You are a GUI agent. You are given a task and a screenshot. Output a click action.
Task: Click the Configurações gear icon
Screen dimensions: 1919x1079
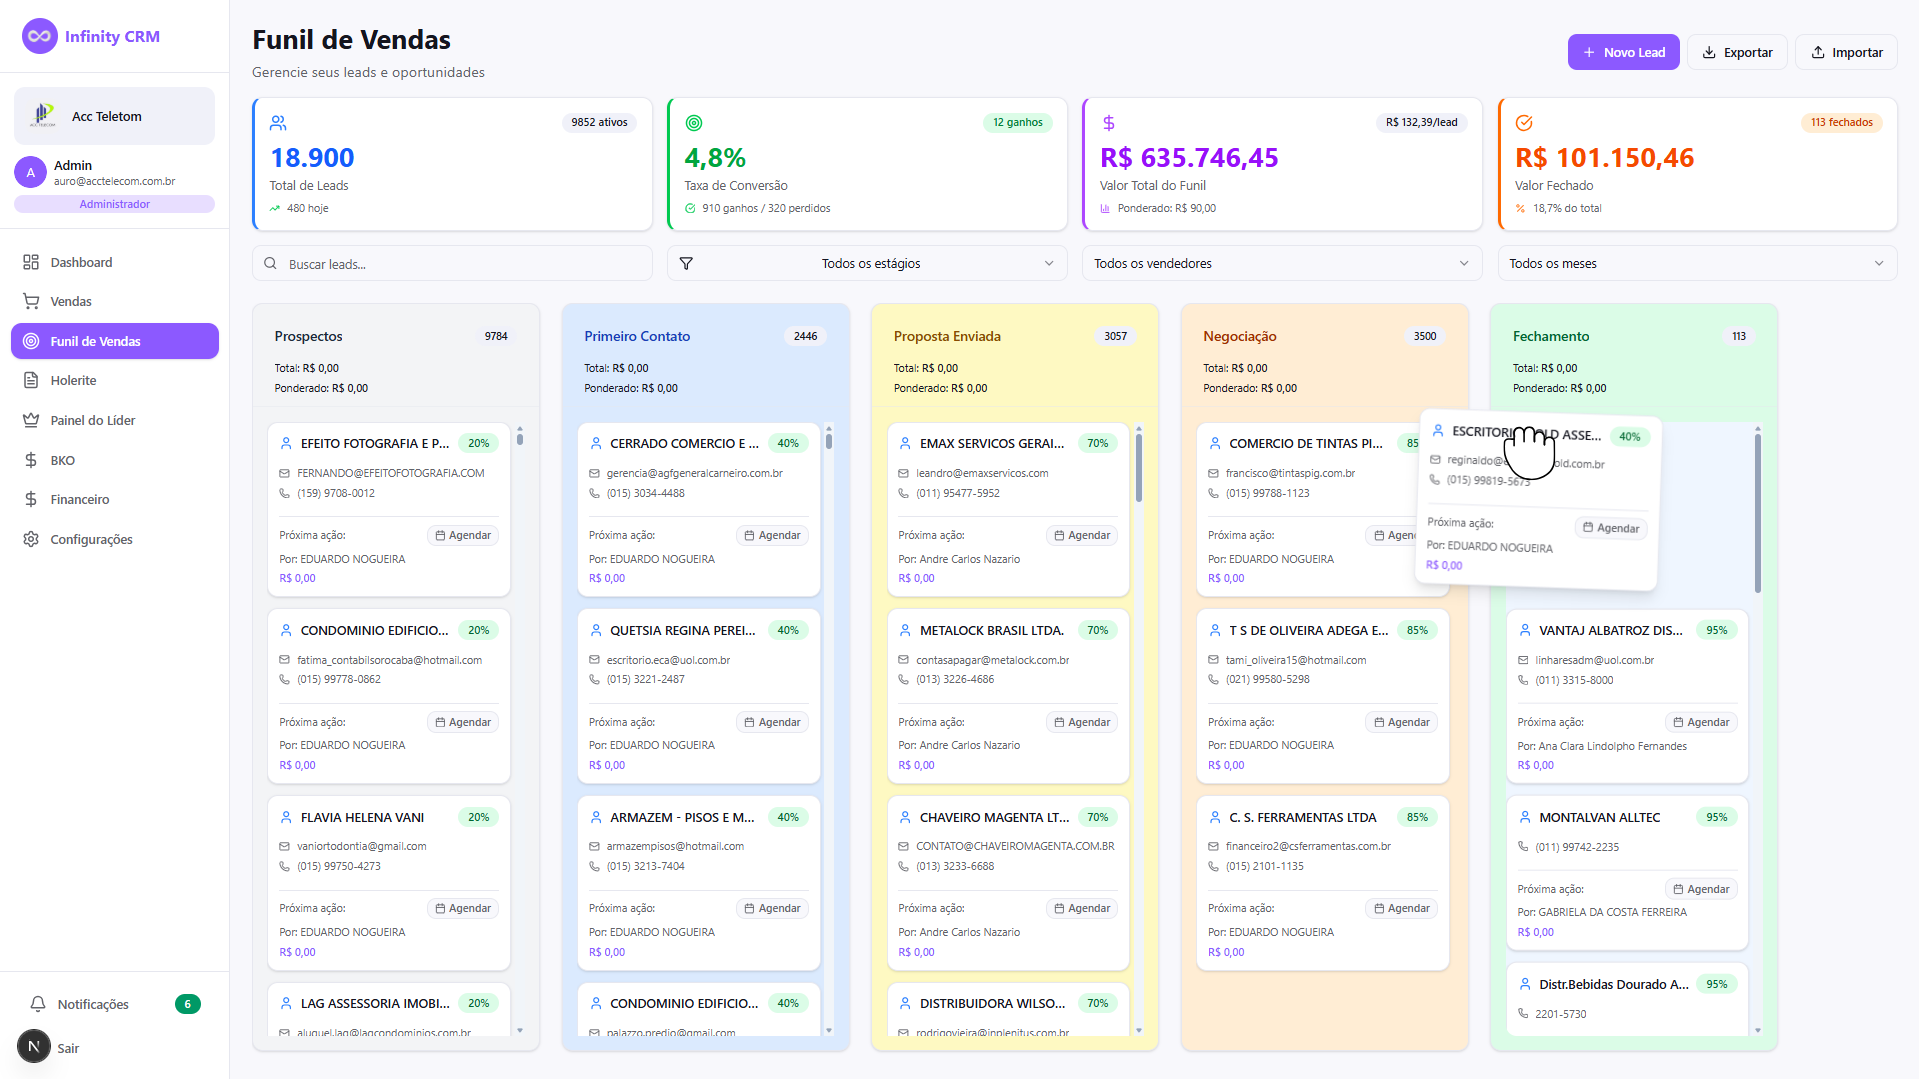pyautogui.click(x=31, y=539)
